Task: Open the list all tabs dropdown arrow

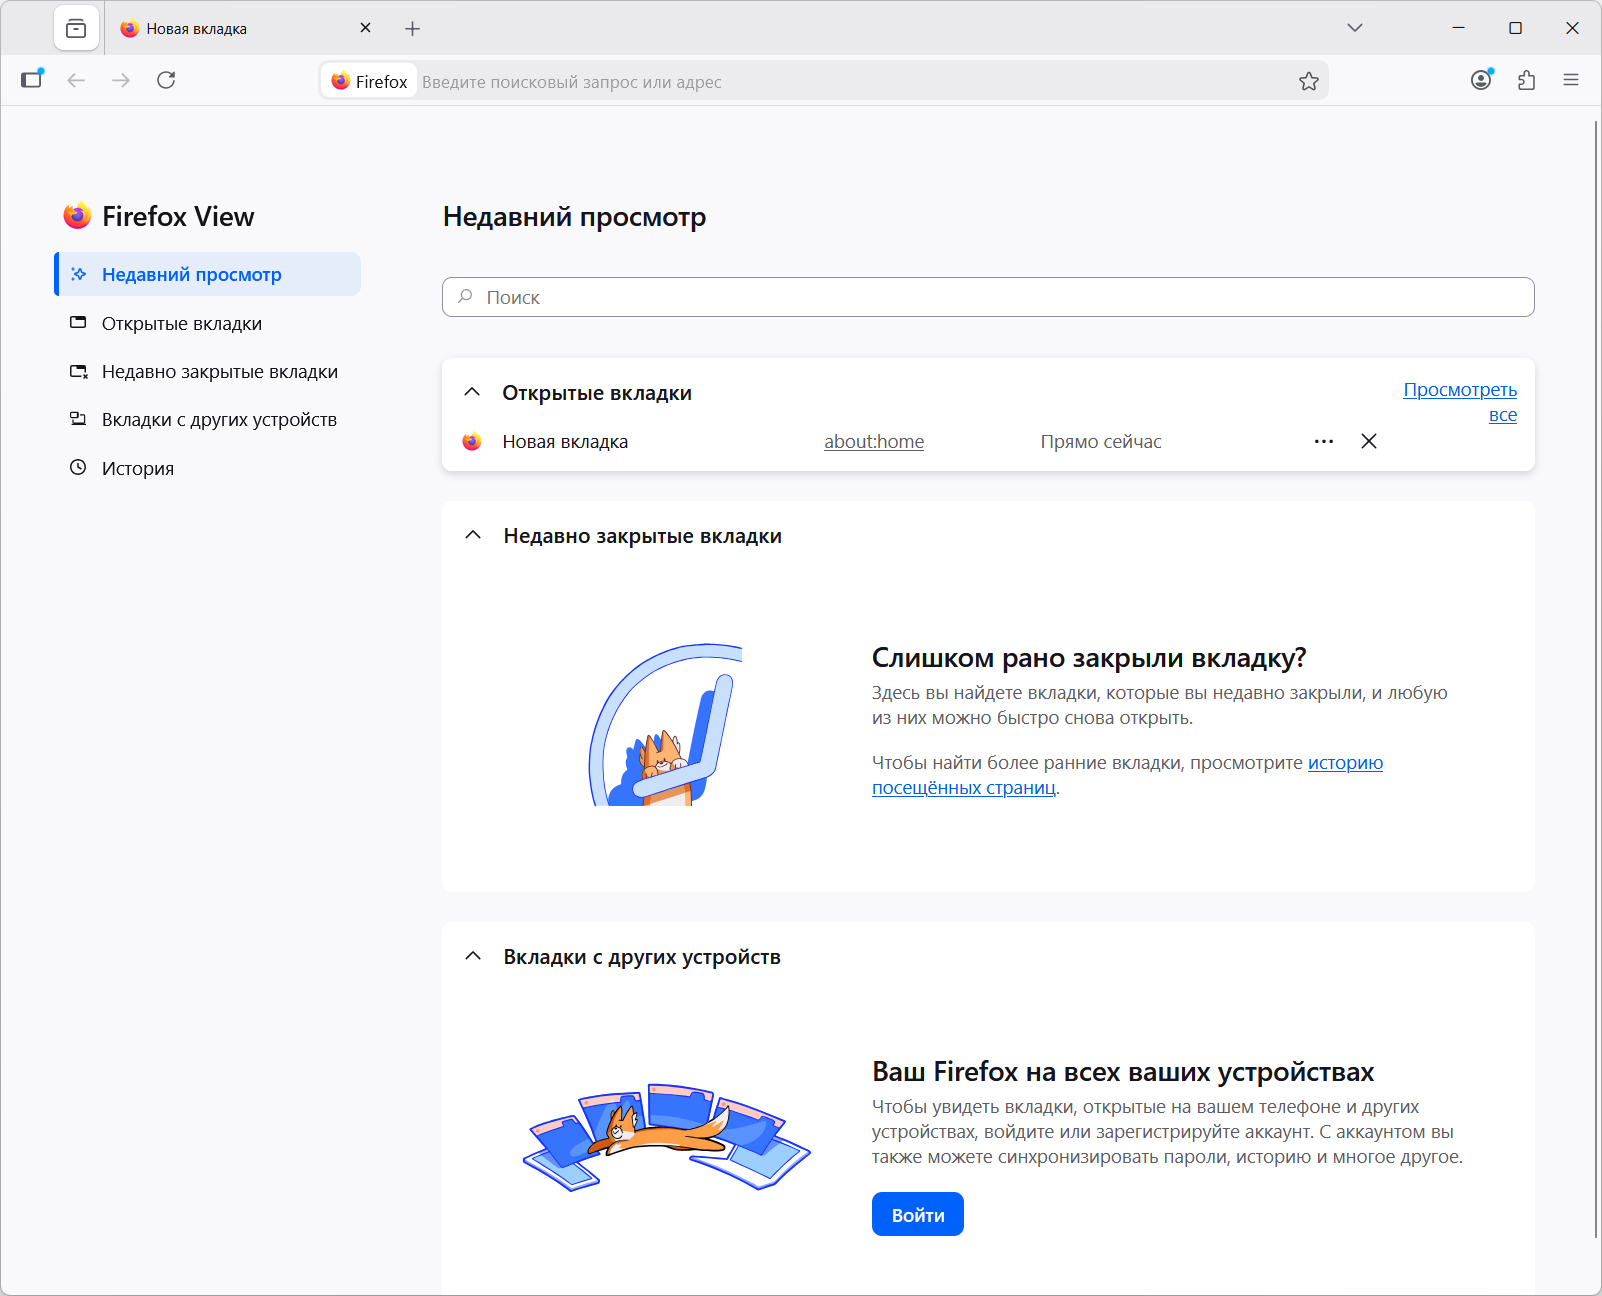Action: (1355, 28)
